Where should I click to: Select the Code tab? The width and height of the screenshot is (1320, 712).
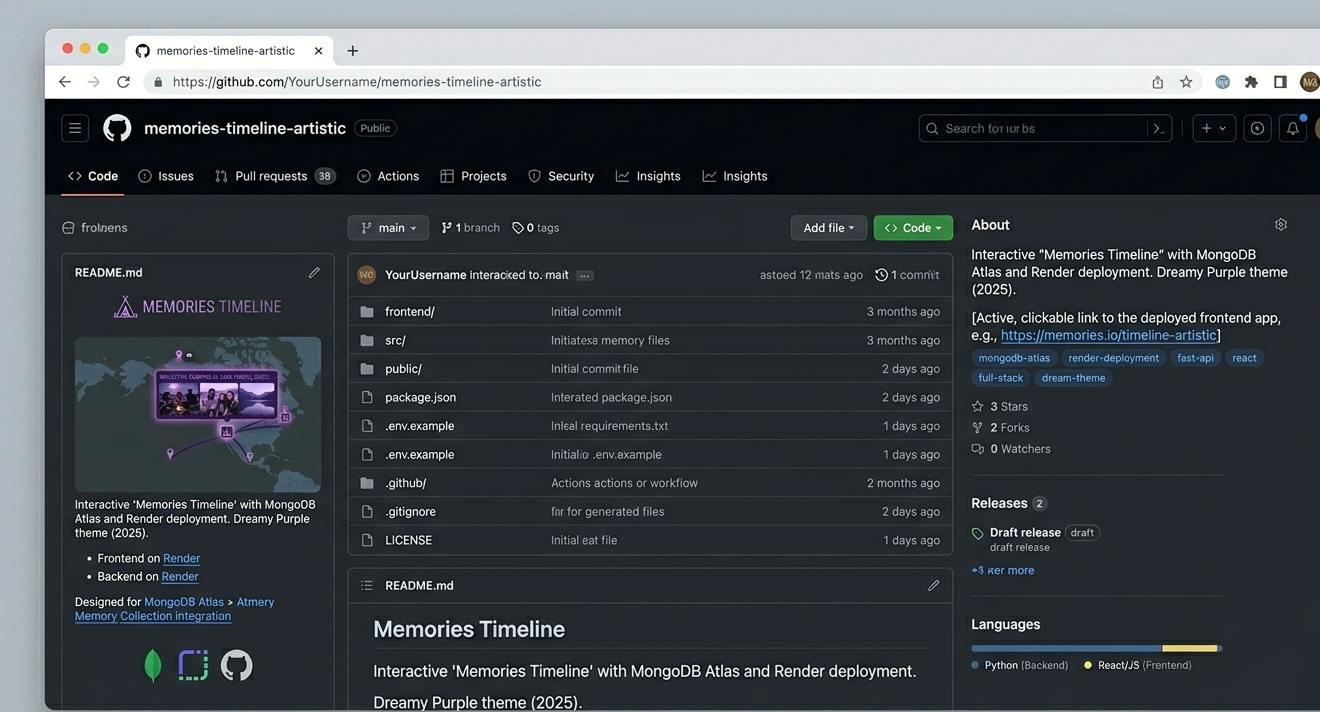93,176
